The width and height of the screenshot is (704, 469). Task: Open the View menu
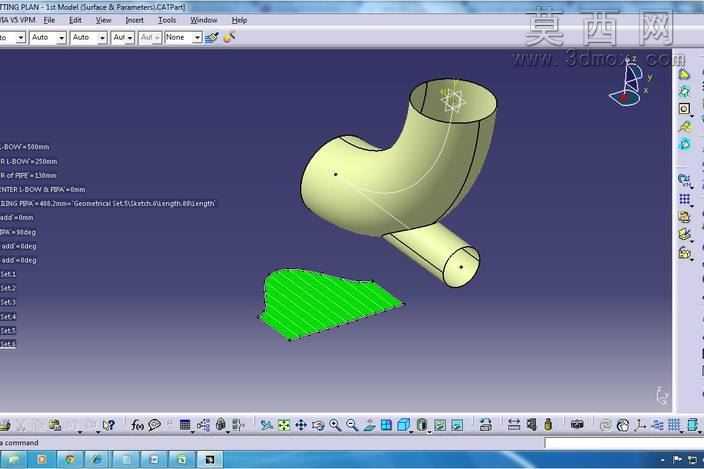click(x=103, y=20)
